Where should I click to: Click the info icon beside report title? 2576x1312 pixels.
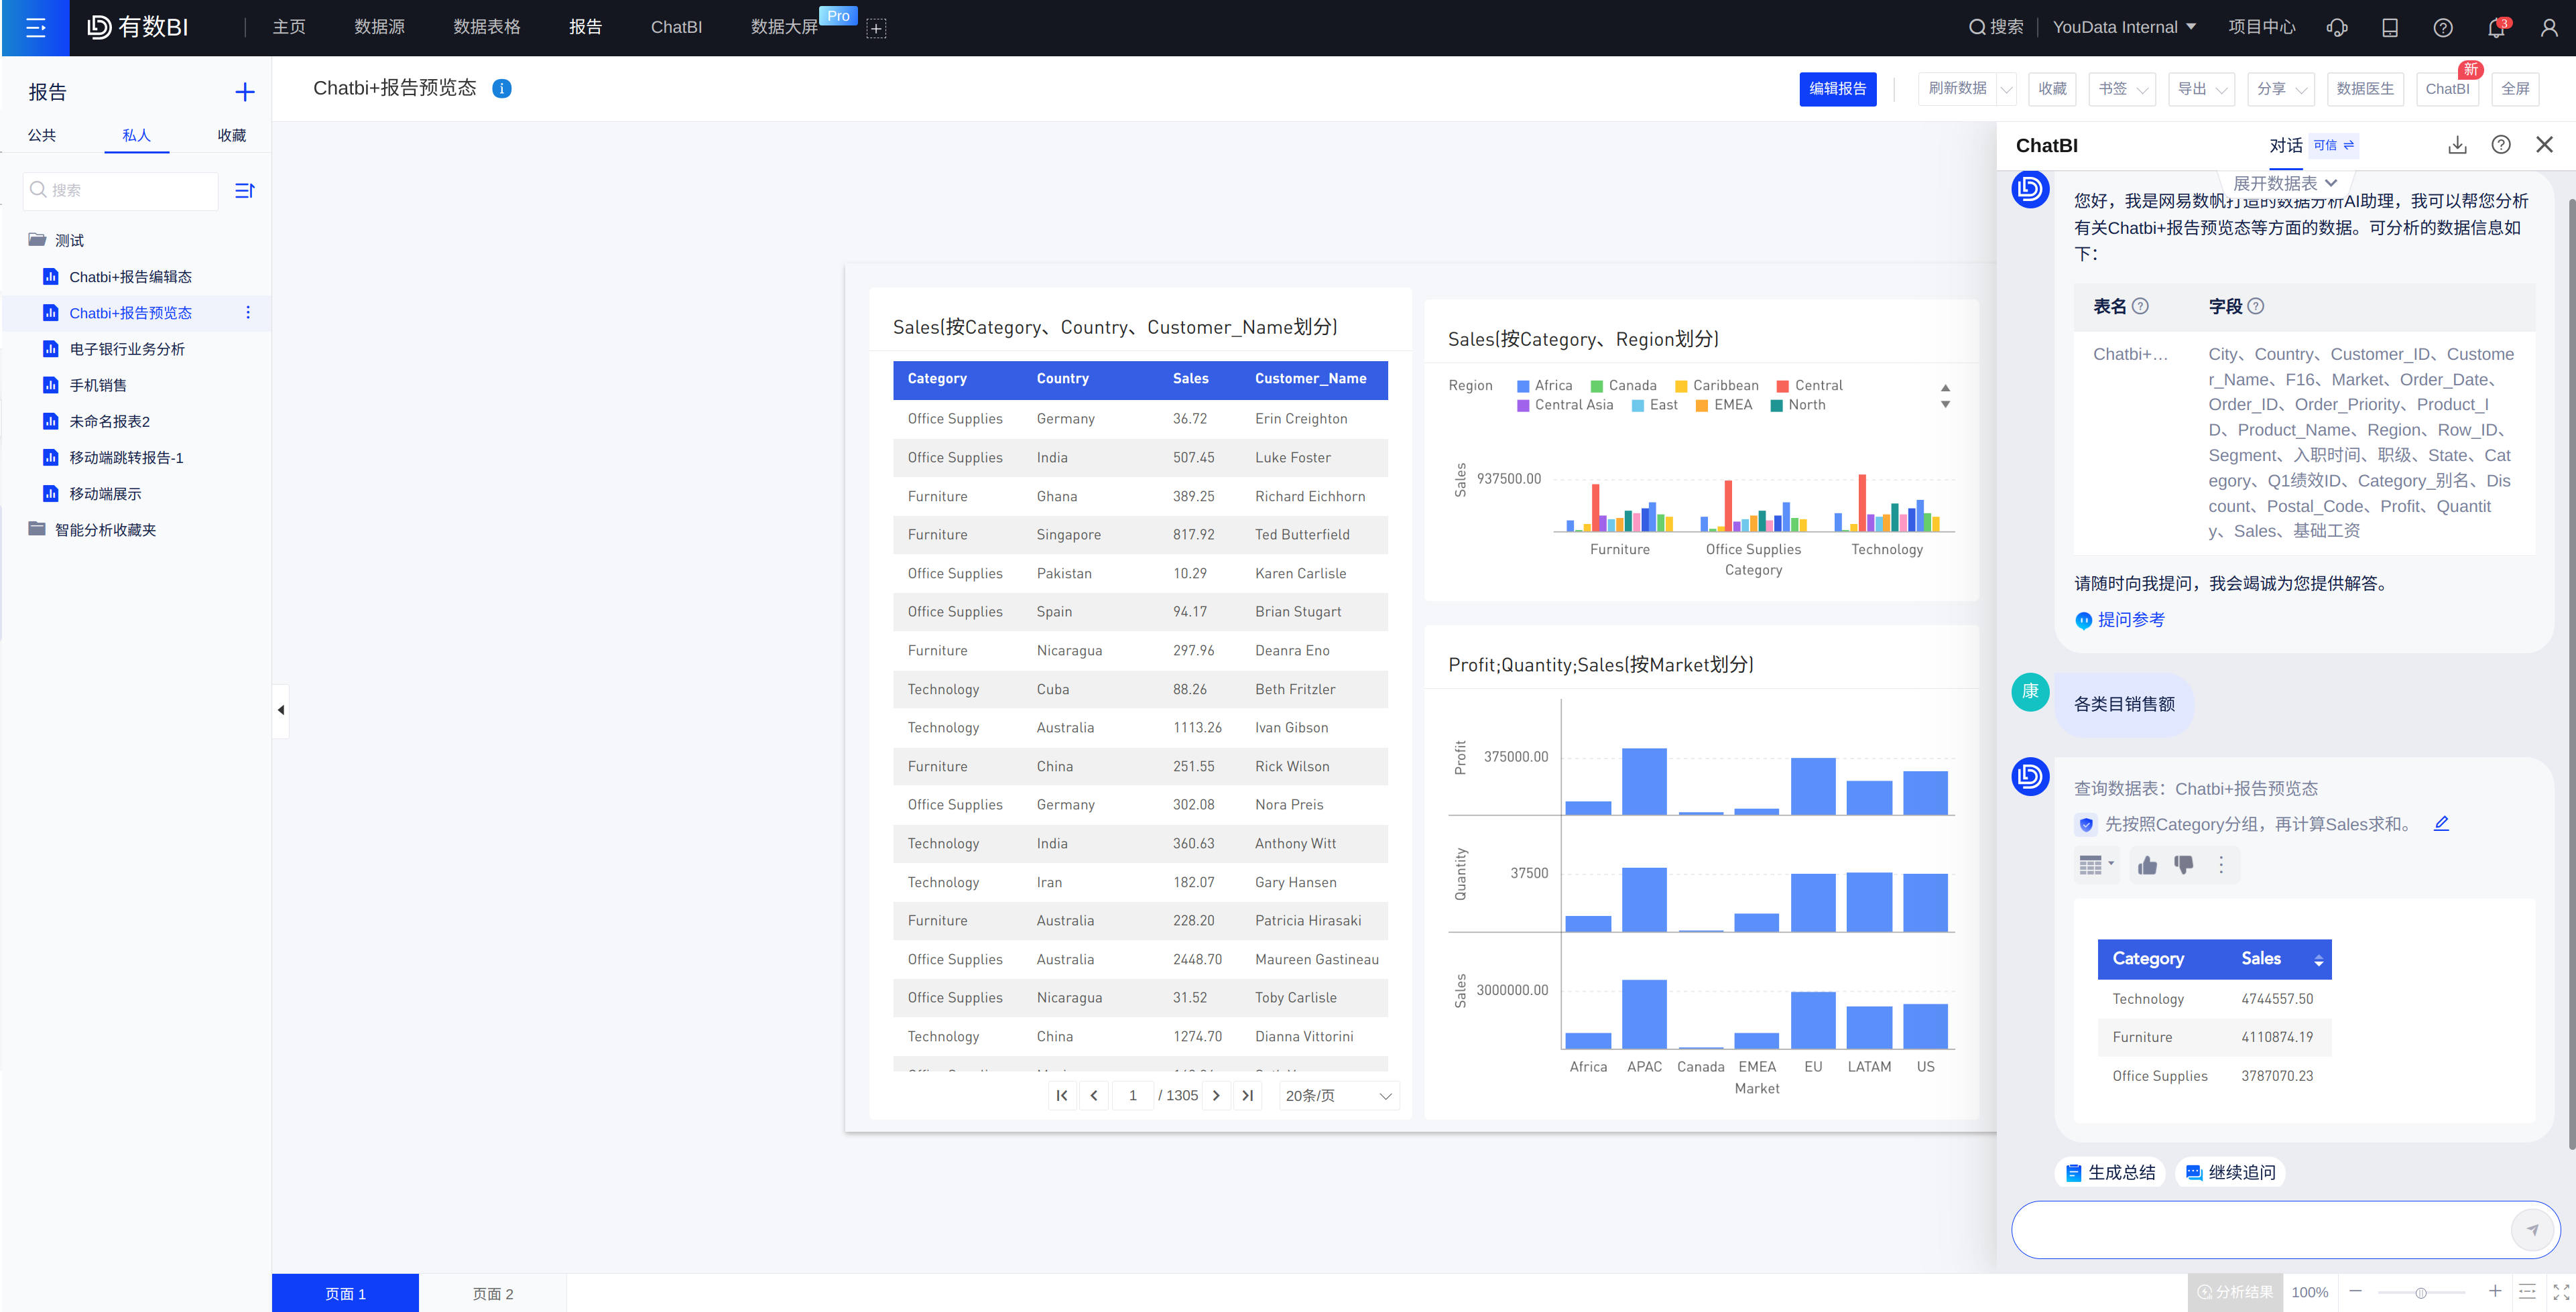click(502, 88)
